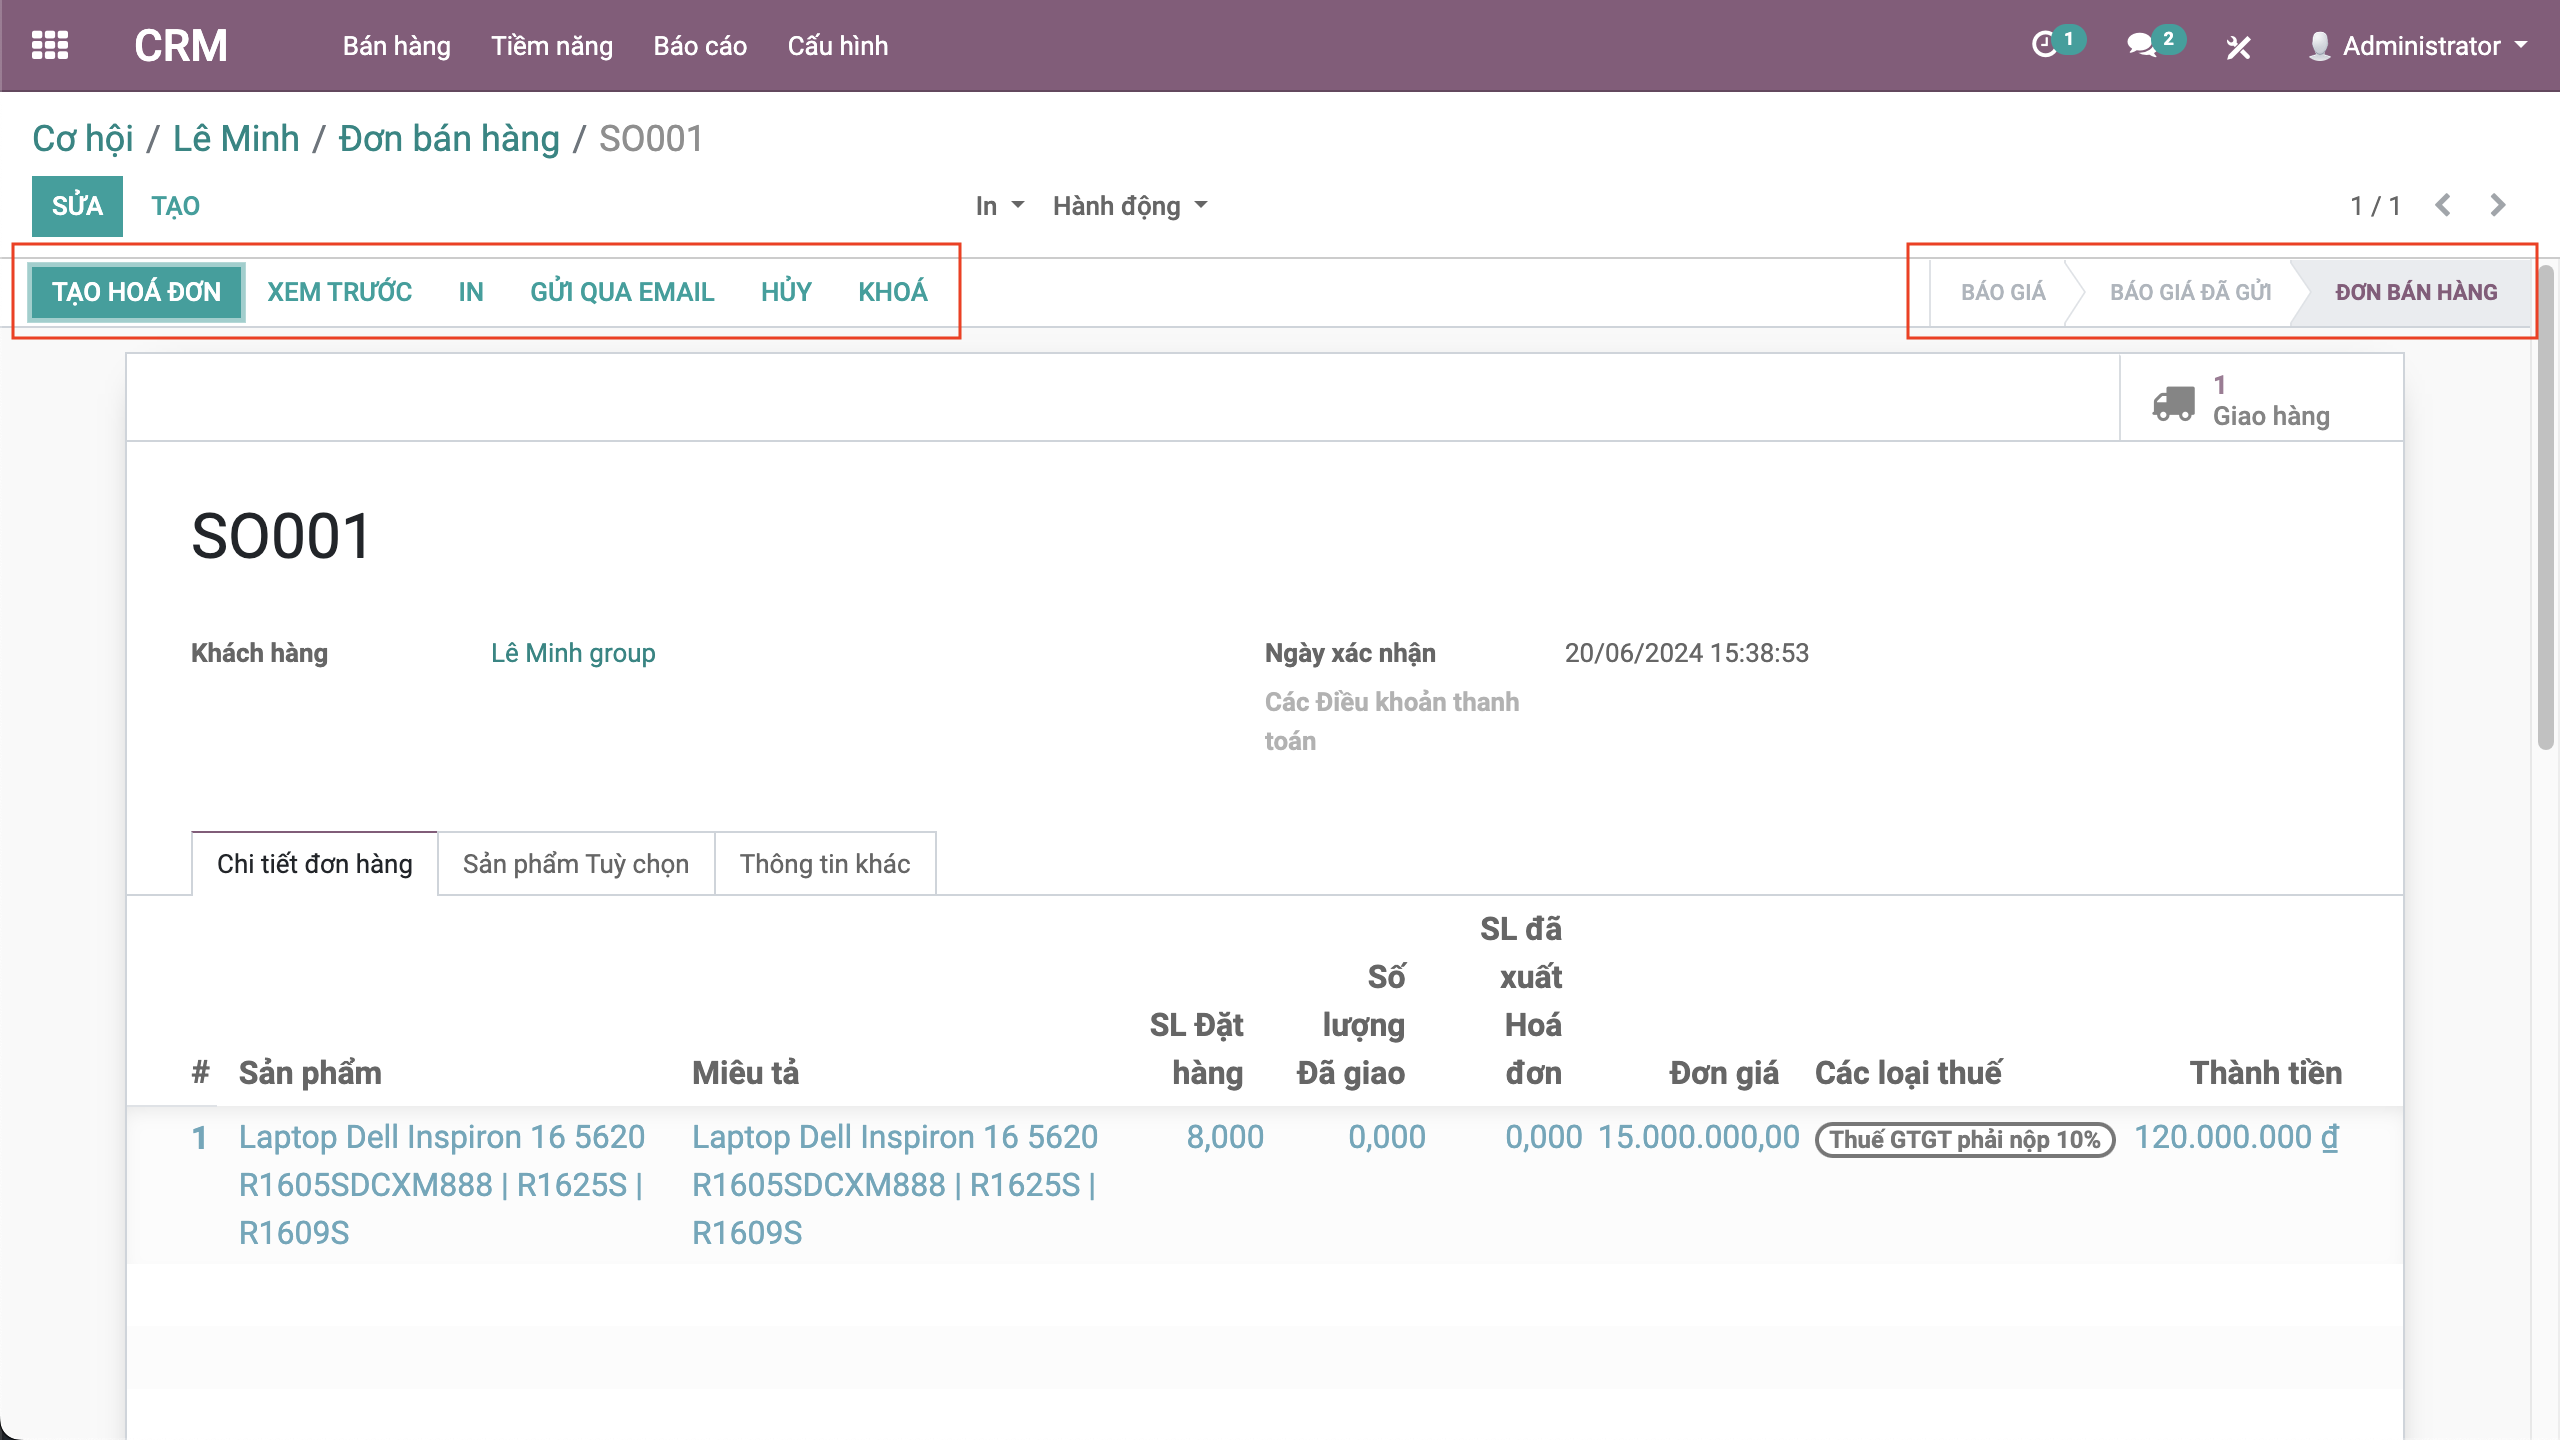Click the BÁO GIÁ ĐÃ GỬI status stage
Image resolution: width=2560 pixels, height=1440 pixels.
tap(2190, 292)
